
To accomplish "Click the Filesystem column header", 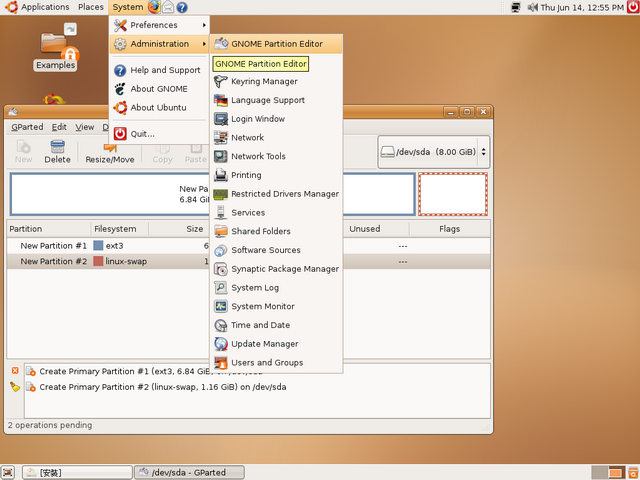I will [119, 229].
